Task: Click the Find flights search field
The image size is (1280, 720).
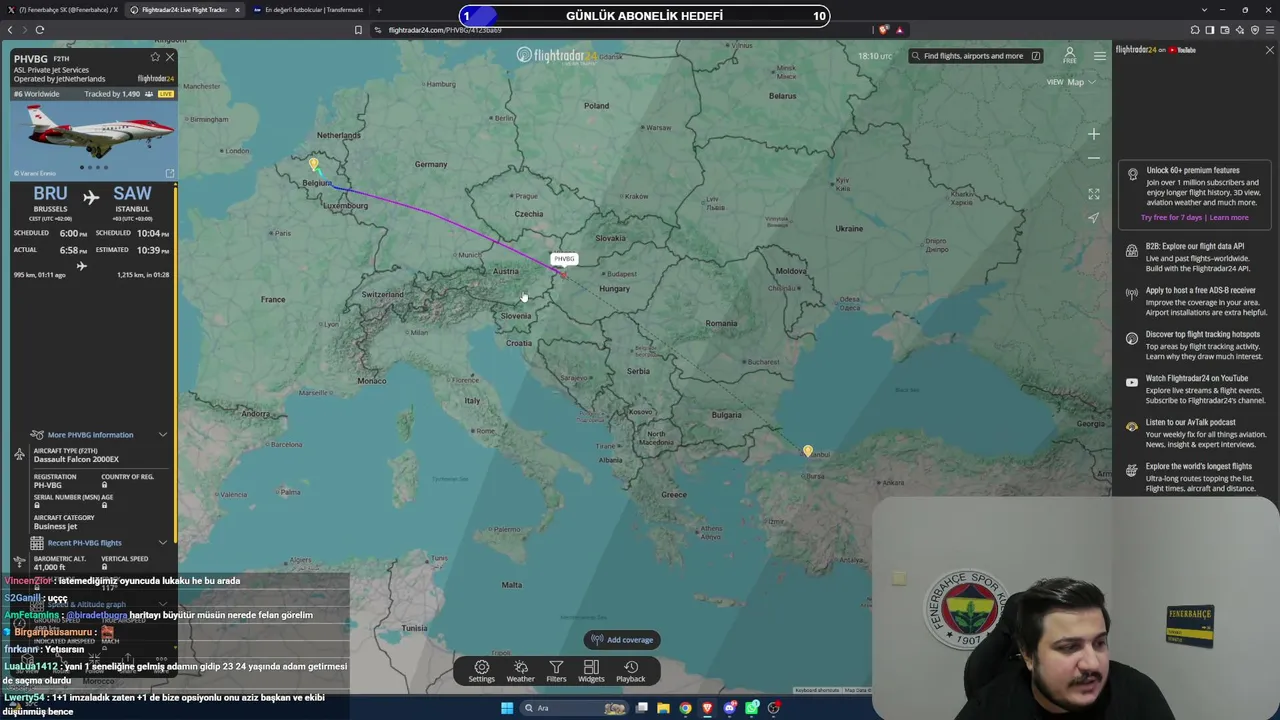Action: [975, 56]
